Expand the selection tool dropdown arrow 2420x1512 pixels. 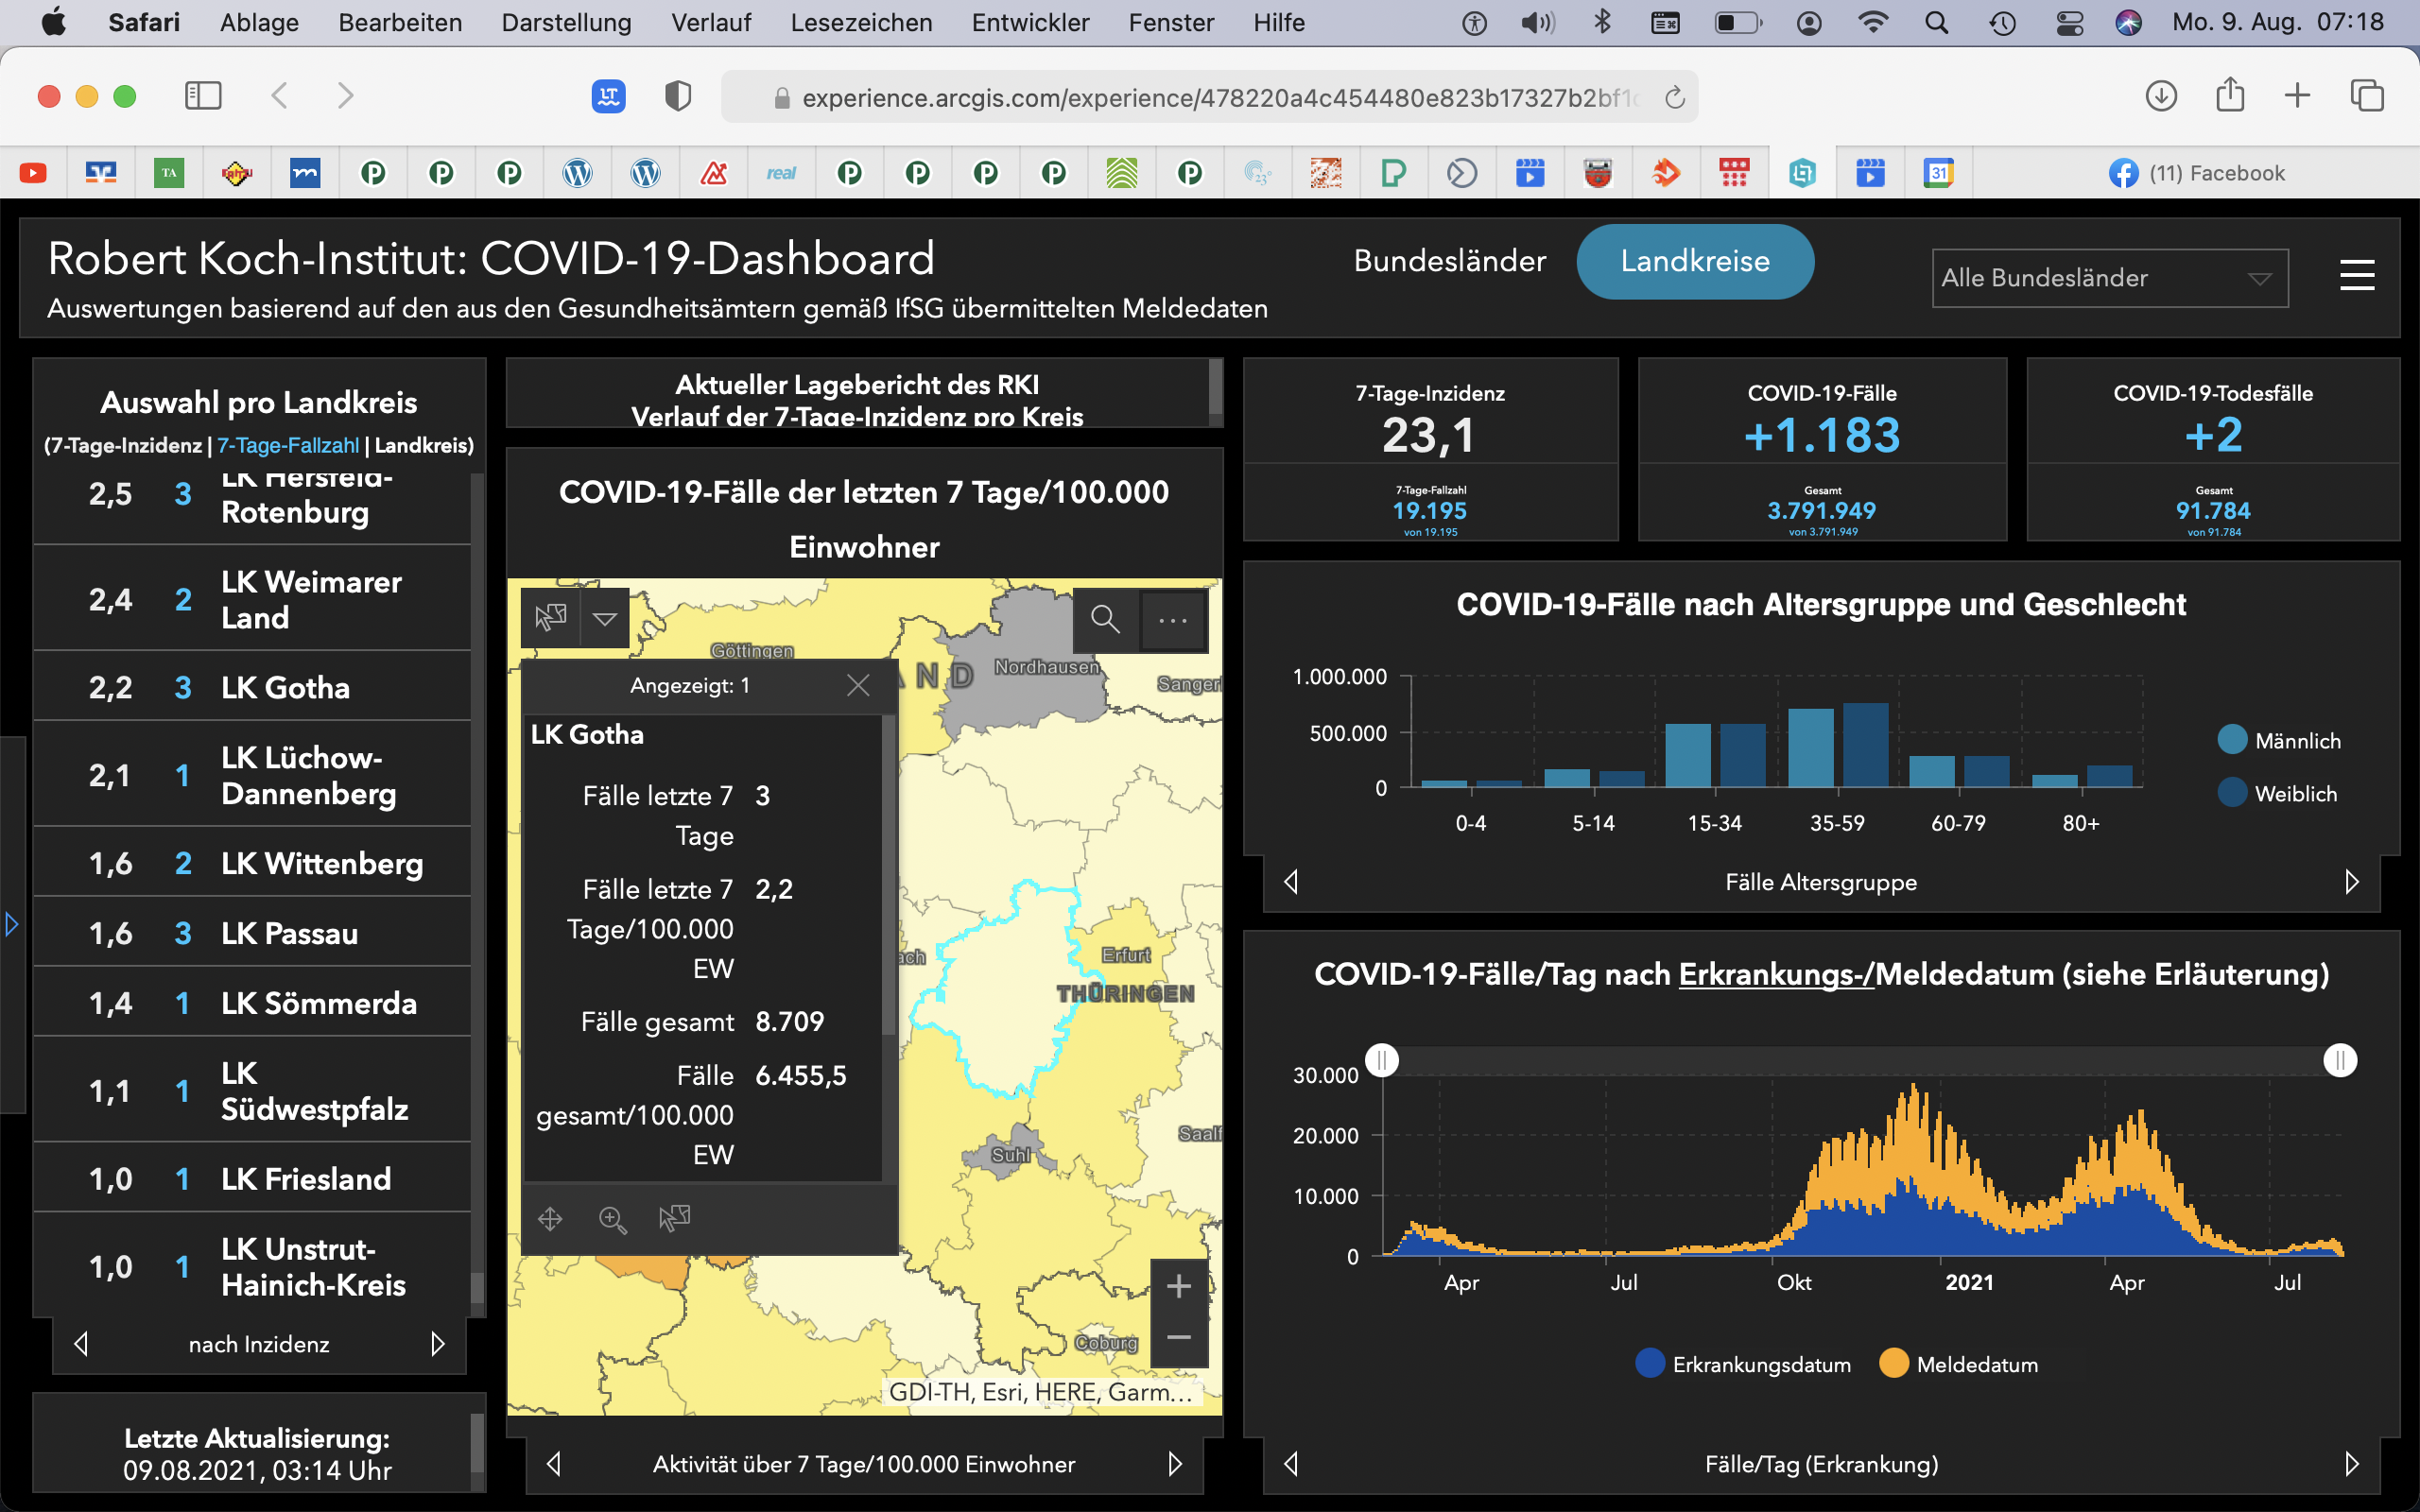coord(605,618)
